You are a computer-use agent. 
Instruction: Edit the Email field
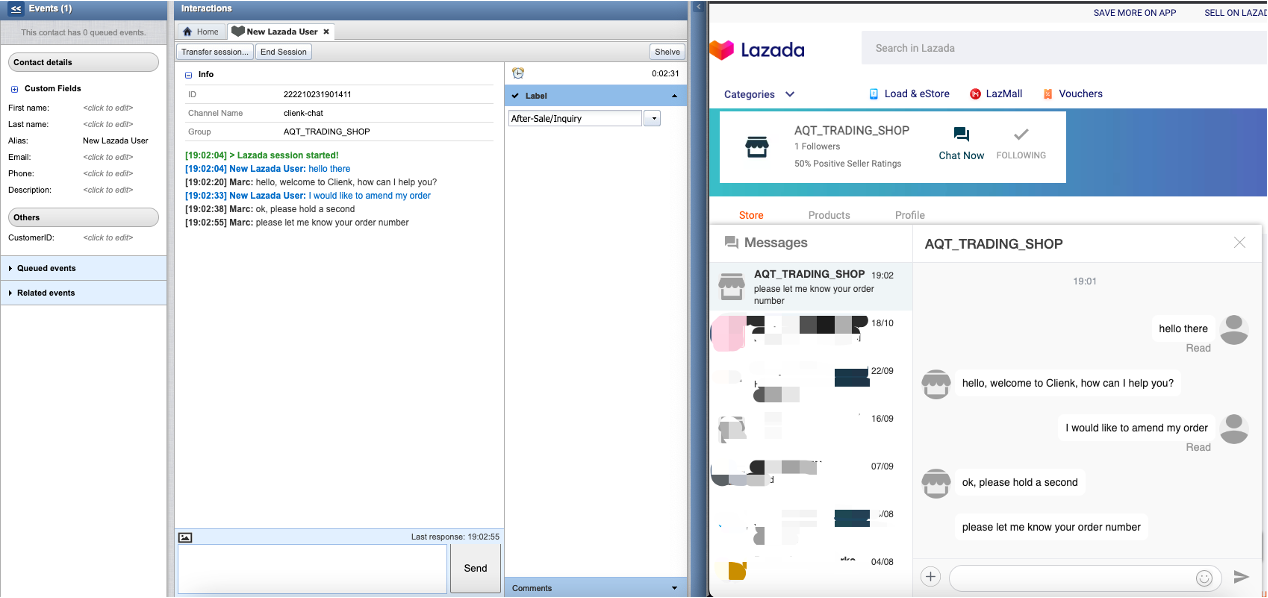coord(108,157)
